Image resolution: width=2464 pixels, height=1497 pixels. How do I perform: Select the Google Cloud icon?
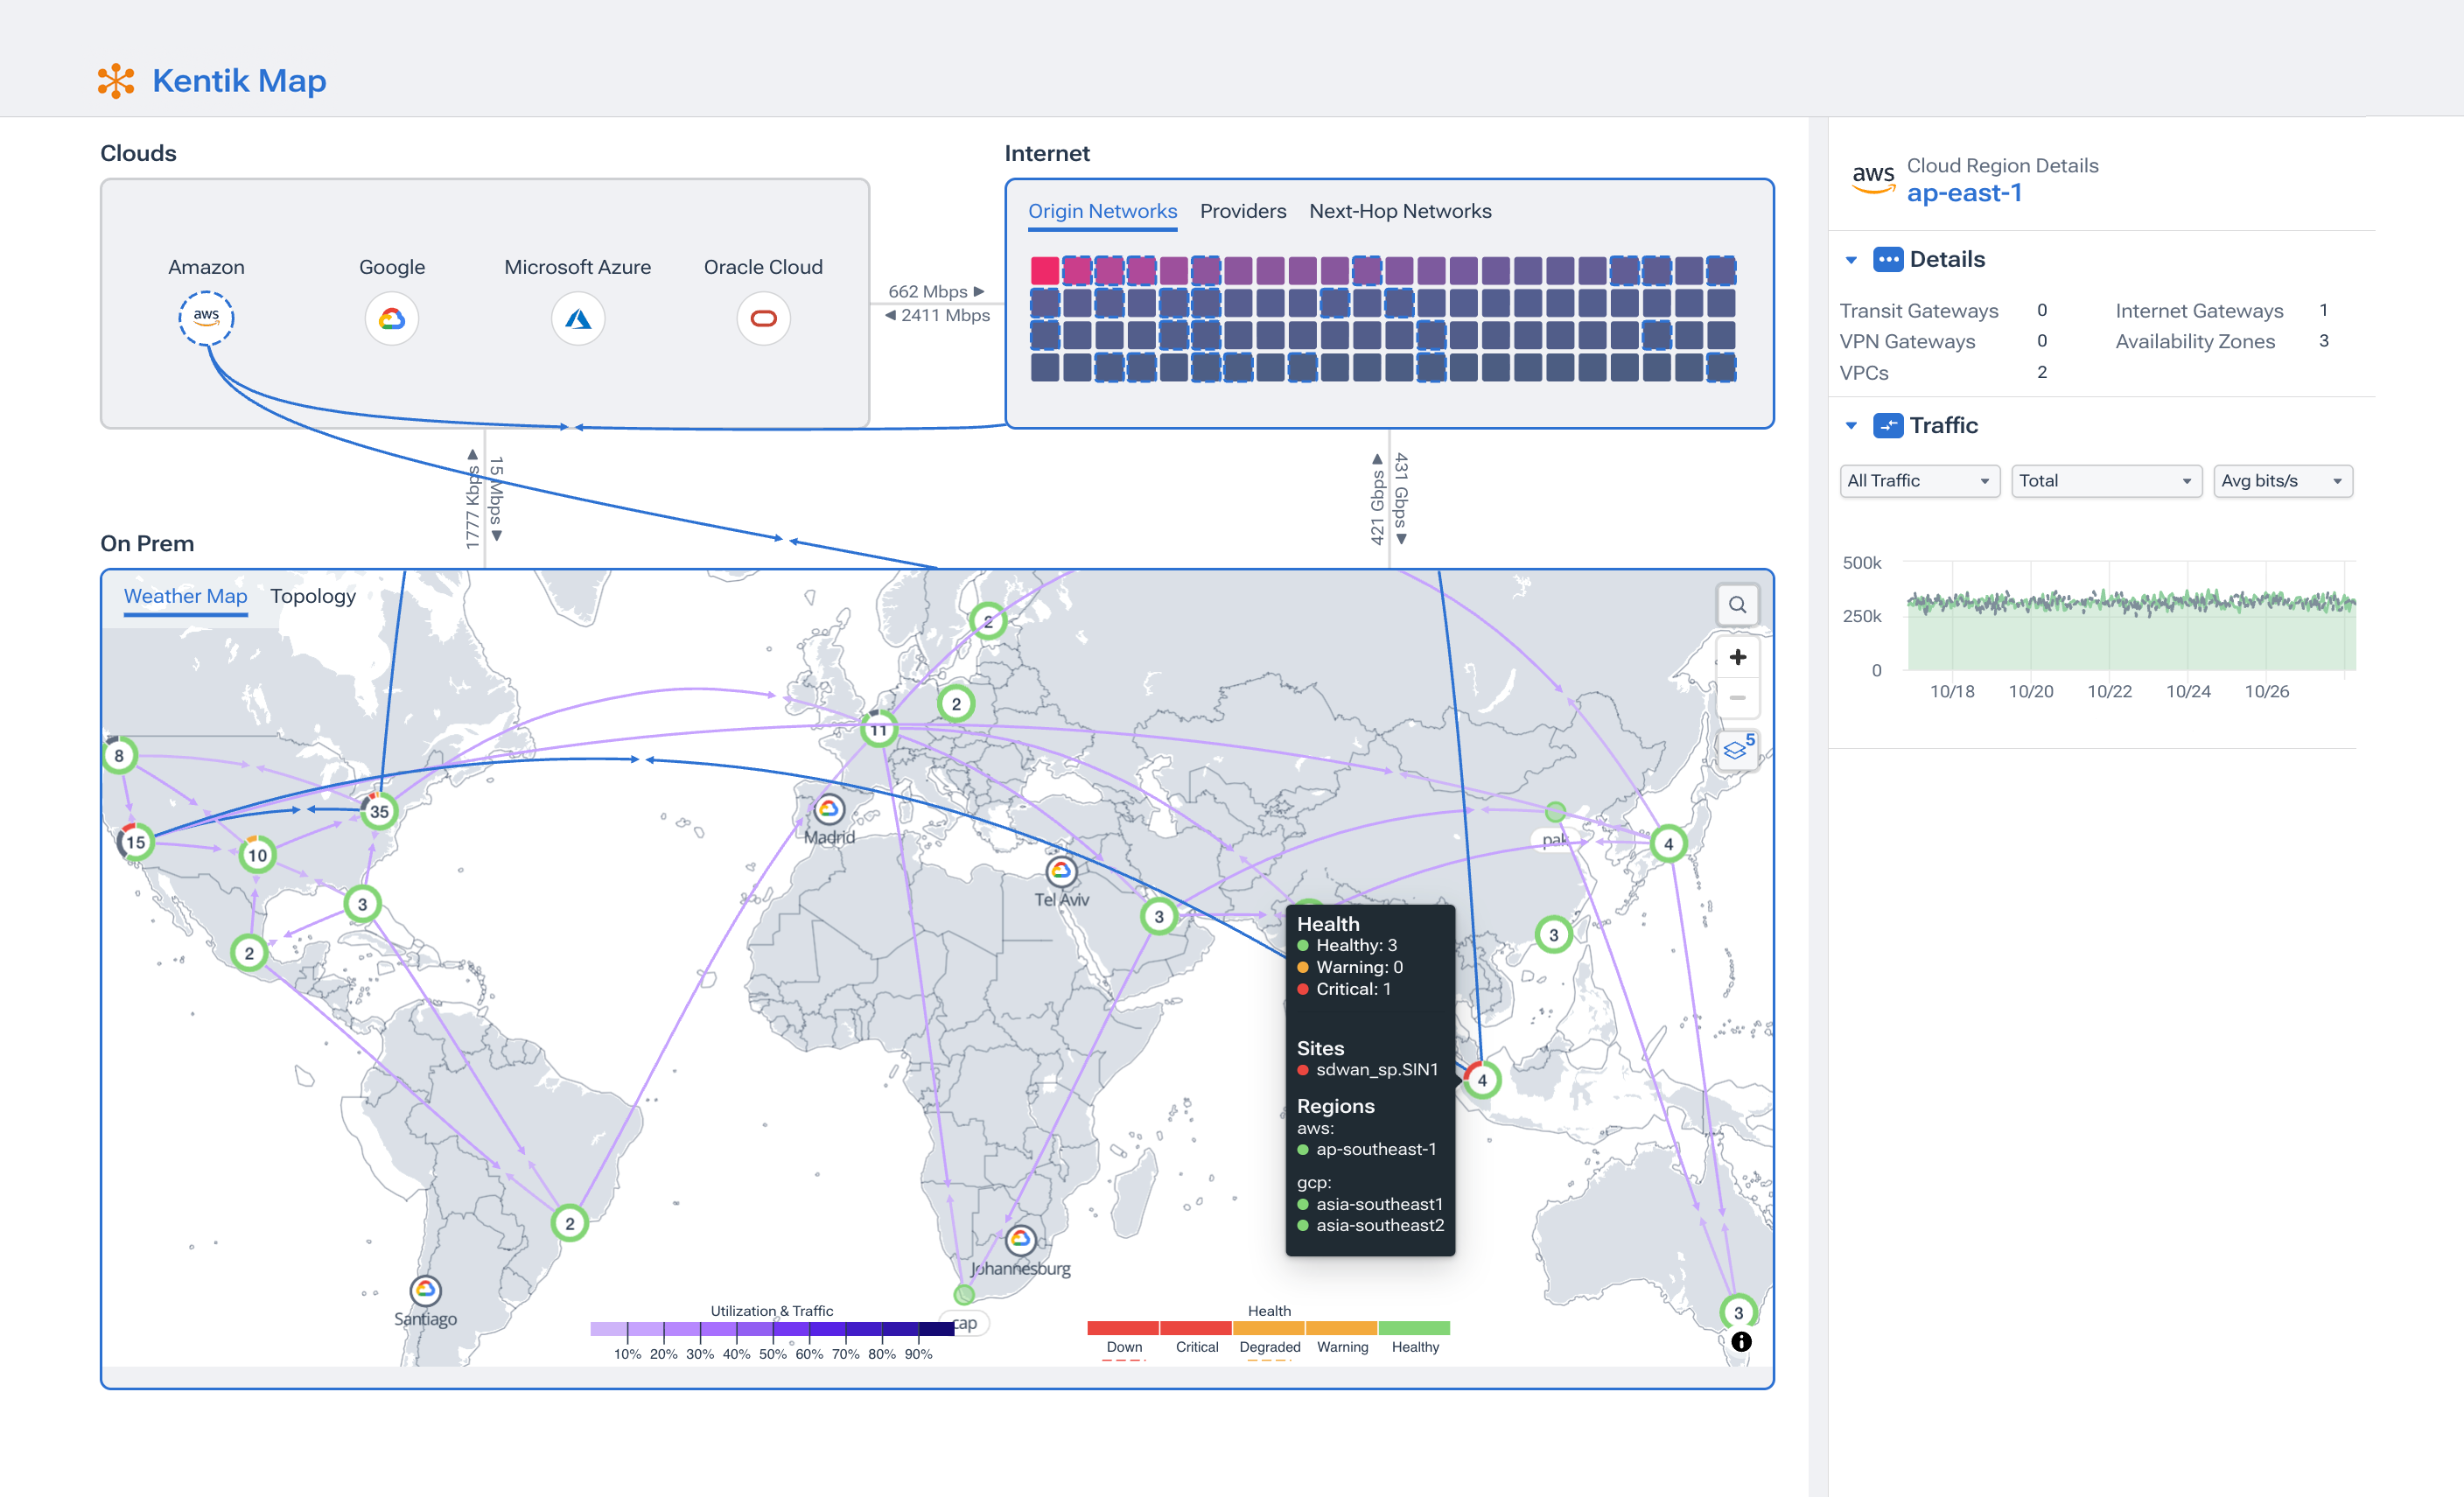tap(391, 318)
